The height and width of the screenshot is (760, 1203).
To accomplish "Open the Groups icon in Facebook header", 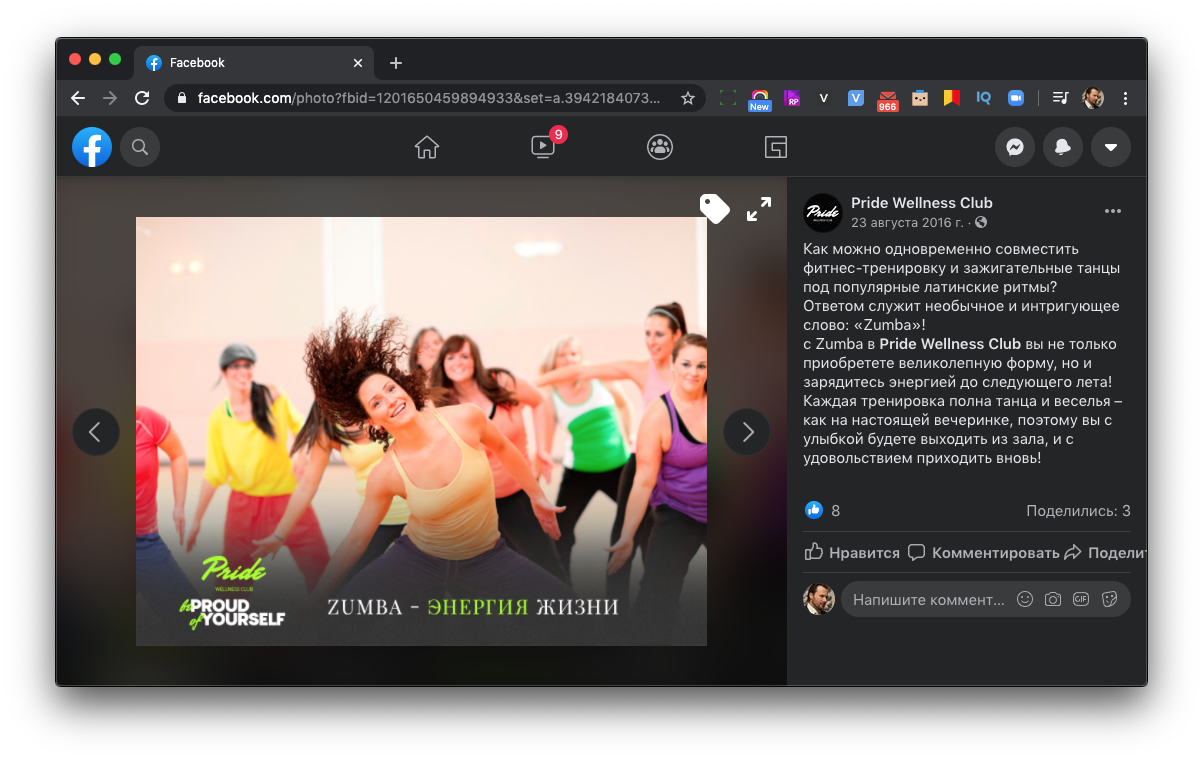I will coord(660,147).
